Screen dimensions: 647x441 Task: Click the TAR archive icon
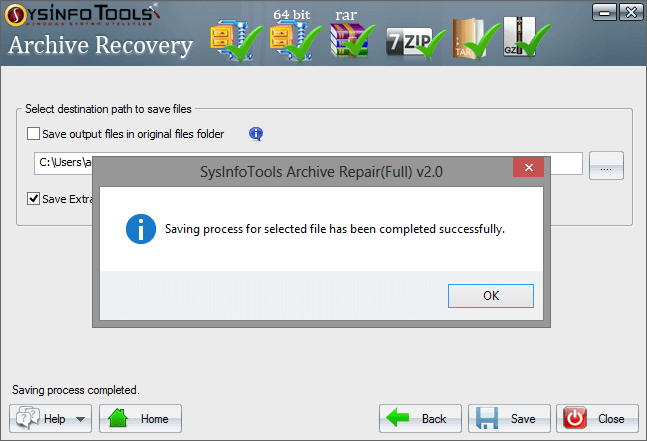pyautogui.click(x=475, y=38)
